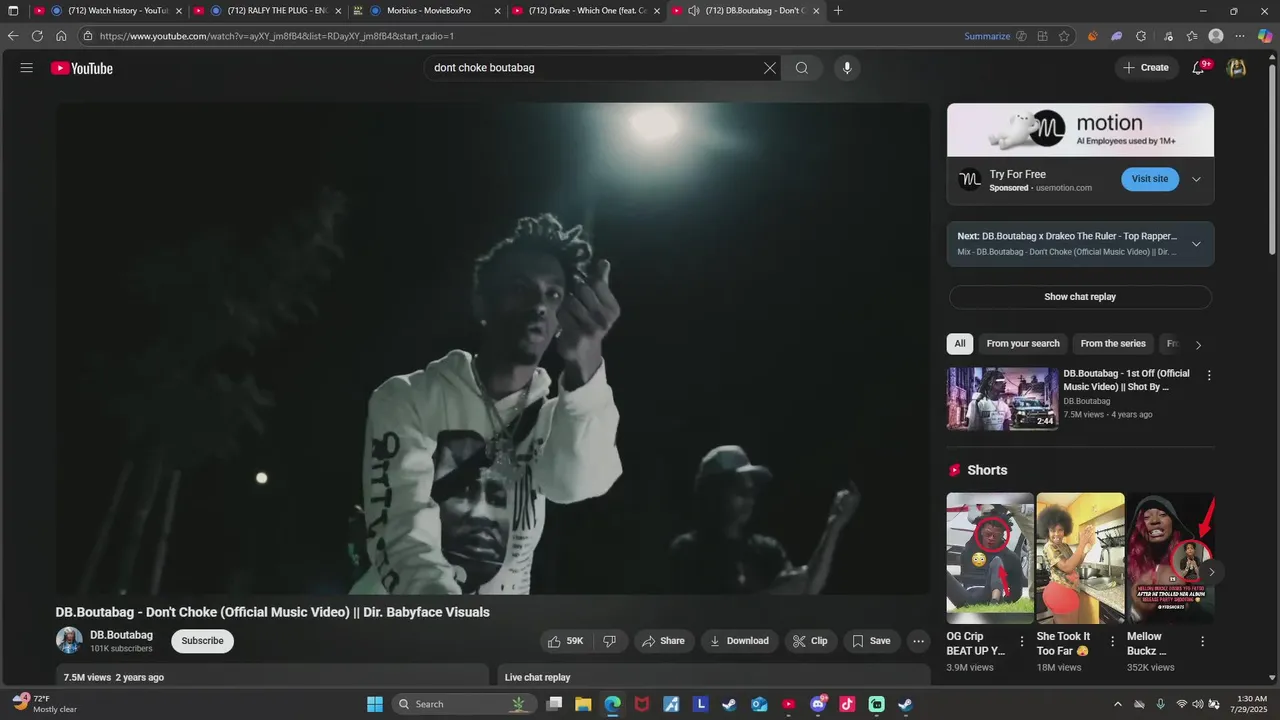Image resolution: width=1280 pixels, height=720 pixels.
Task: Open Edge settings and more ellipsis
Action: 1241,36
